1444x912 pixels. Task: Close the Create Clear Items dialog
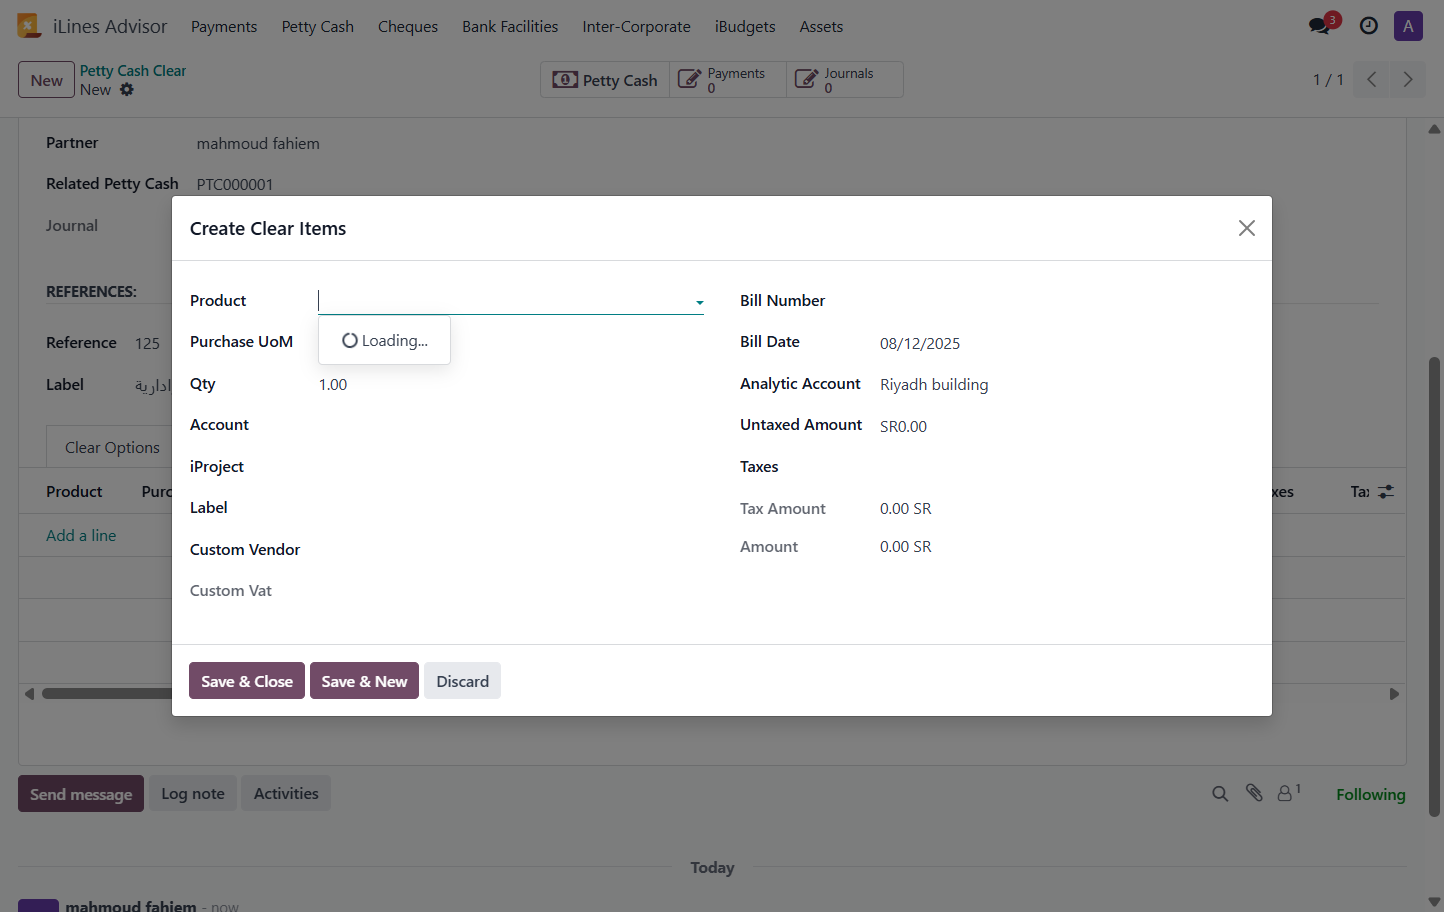pos(1247,228)
